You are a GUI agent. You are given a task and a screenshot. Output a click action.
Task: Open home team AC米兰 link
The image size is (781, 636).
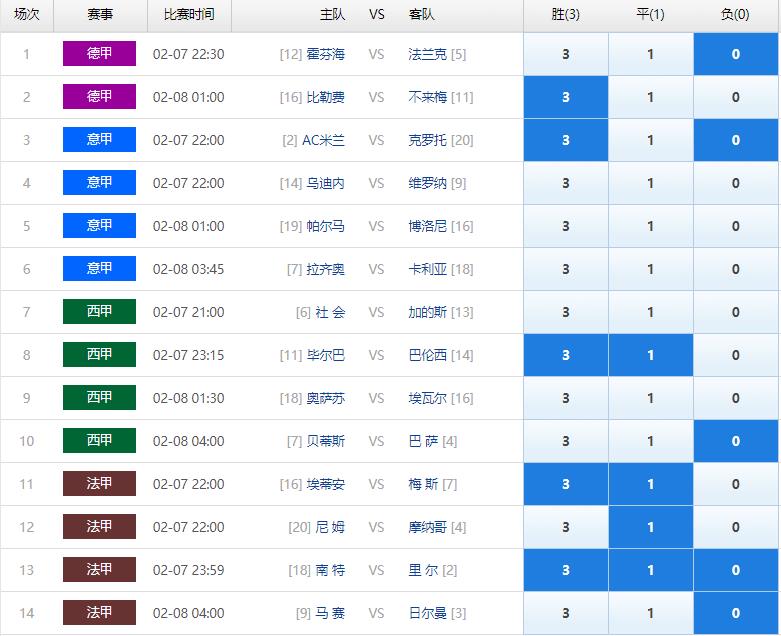(x=323, y=140)
